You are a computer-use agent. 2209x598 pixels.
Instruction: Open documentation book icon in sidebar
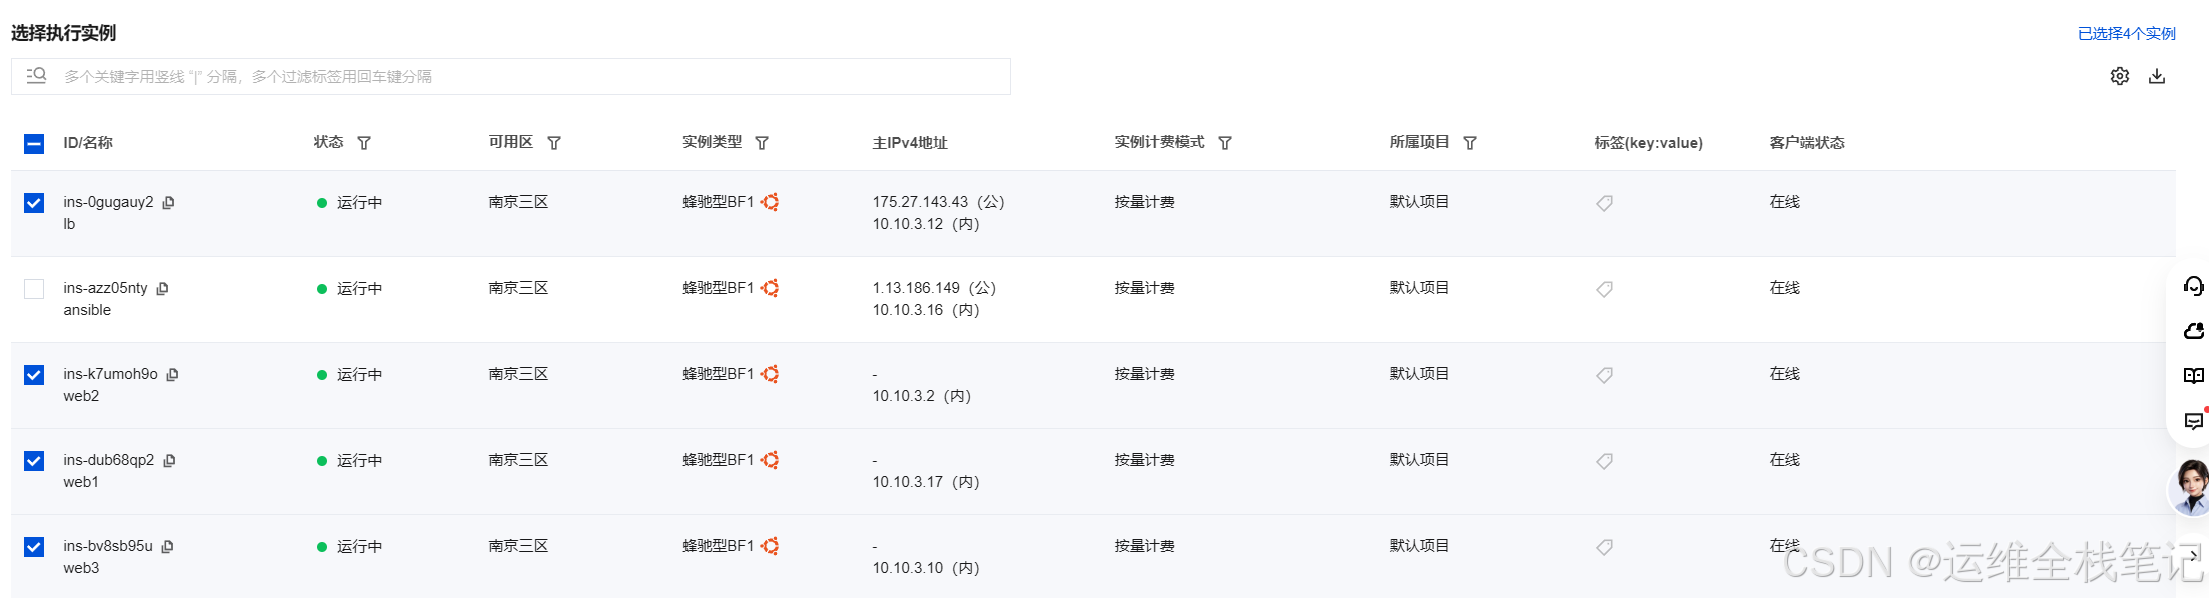pos(2194,375)
